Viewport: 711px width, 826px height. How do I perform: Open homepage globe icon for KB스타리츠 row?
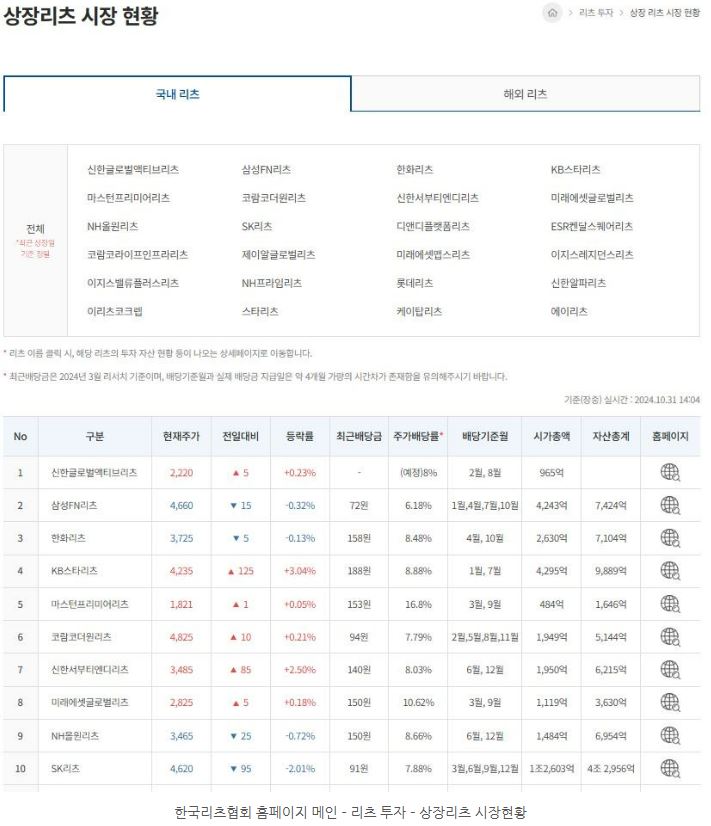click(x=670, y=571)
